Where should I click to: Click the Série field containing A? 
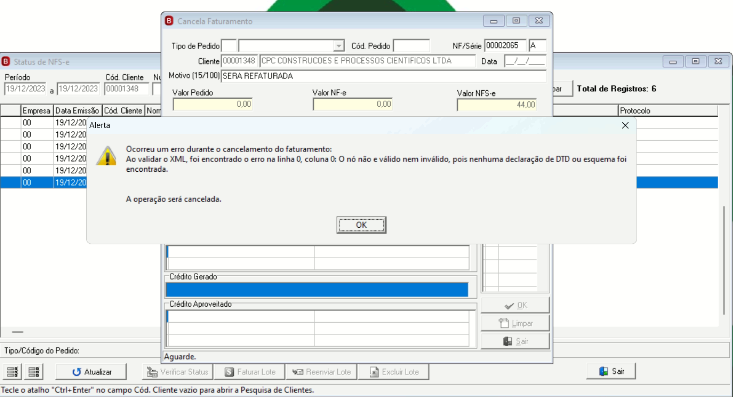coord(538,46)
